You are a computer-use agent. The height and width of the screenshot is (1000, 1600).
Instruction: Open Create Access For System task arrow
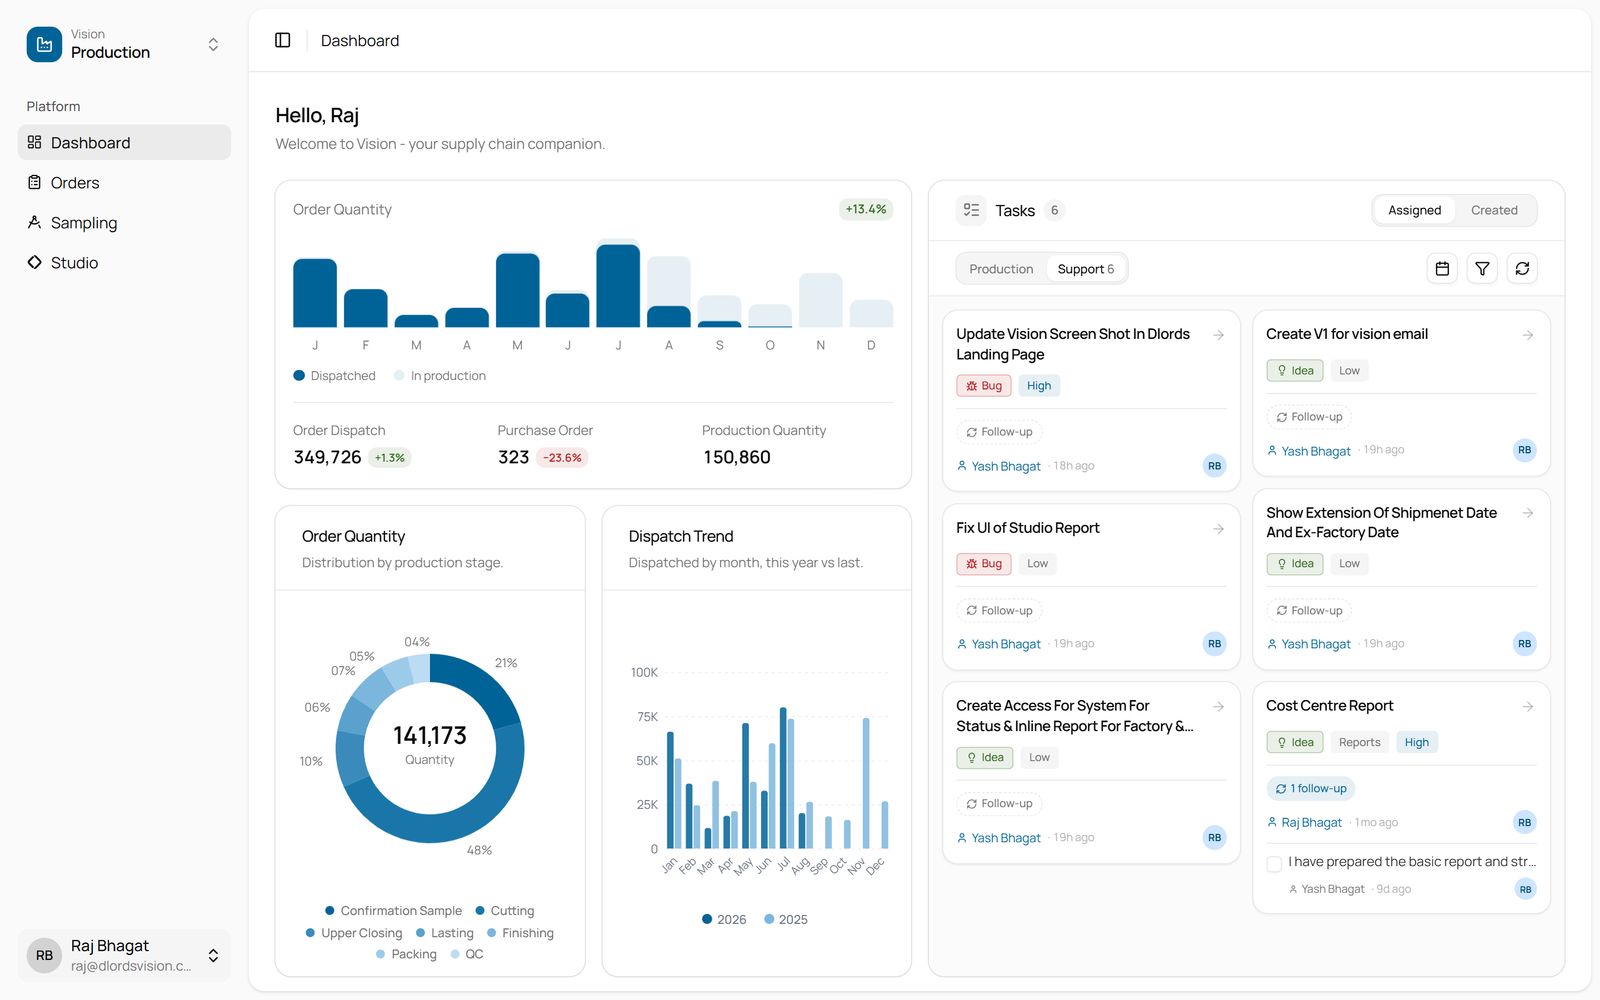1219,707
